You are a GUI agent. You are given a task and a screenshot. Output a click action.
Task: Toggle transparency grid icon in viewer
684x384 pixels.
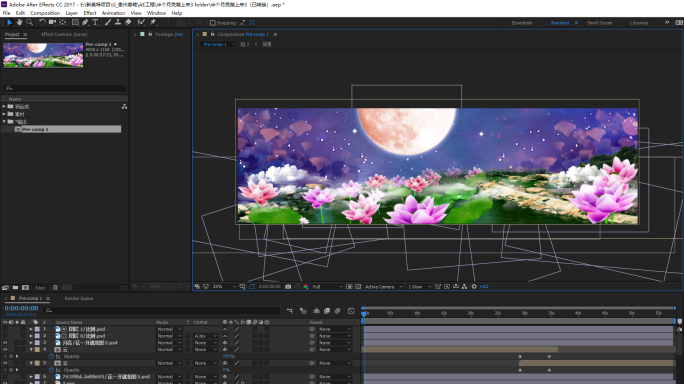tap(358, 287)
